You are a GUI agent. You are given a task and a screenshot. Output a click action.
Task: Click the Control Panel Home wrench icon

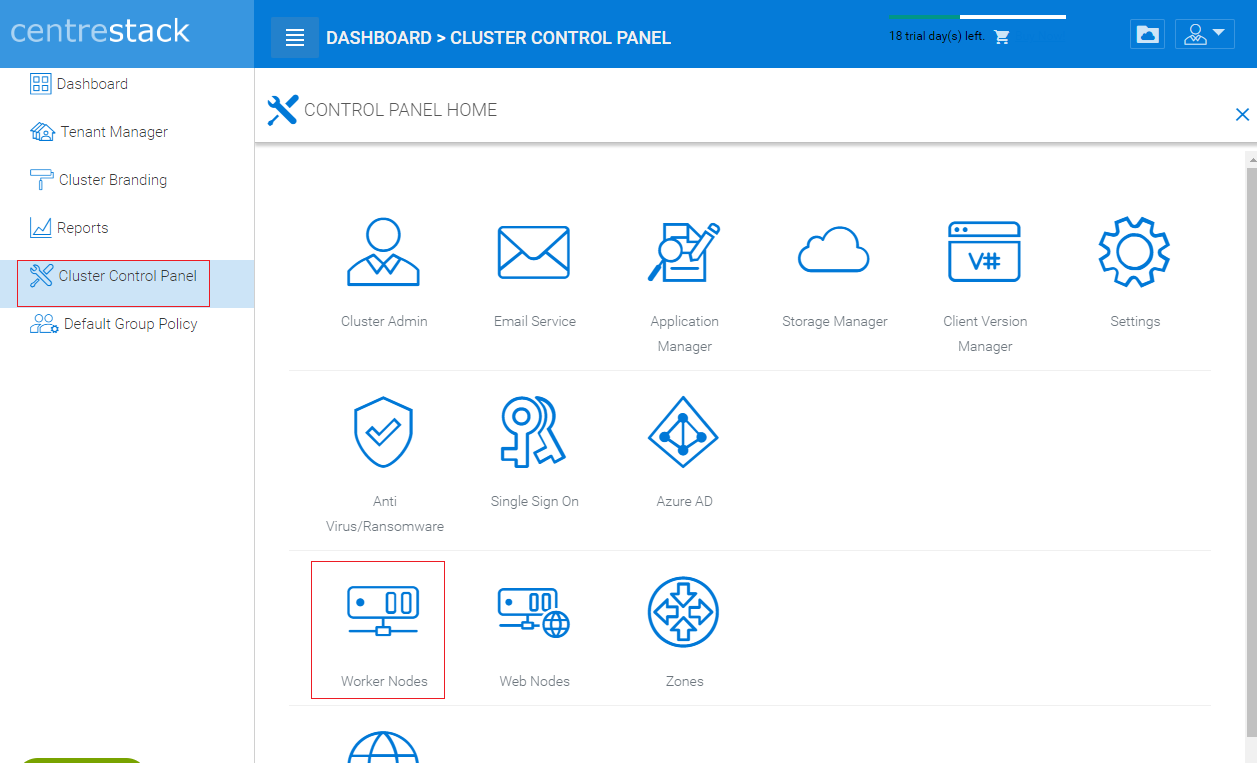283,110
